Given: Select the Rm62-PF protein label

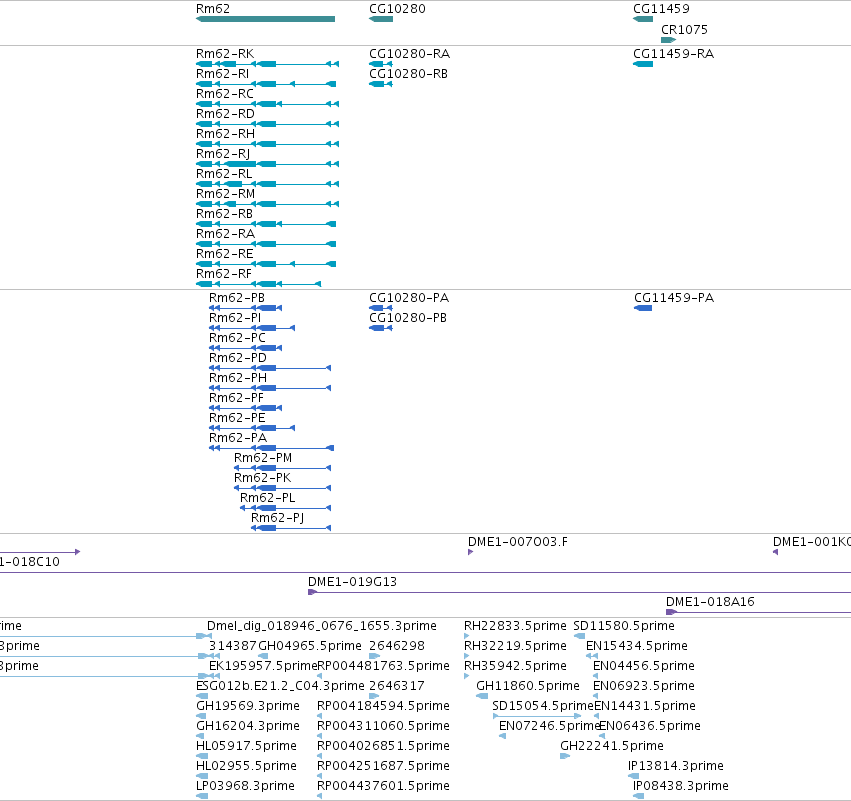Looking at the screenshot, I should coord(236,398).
